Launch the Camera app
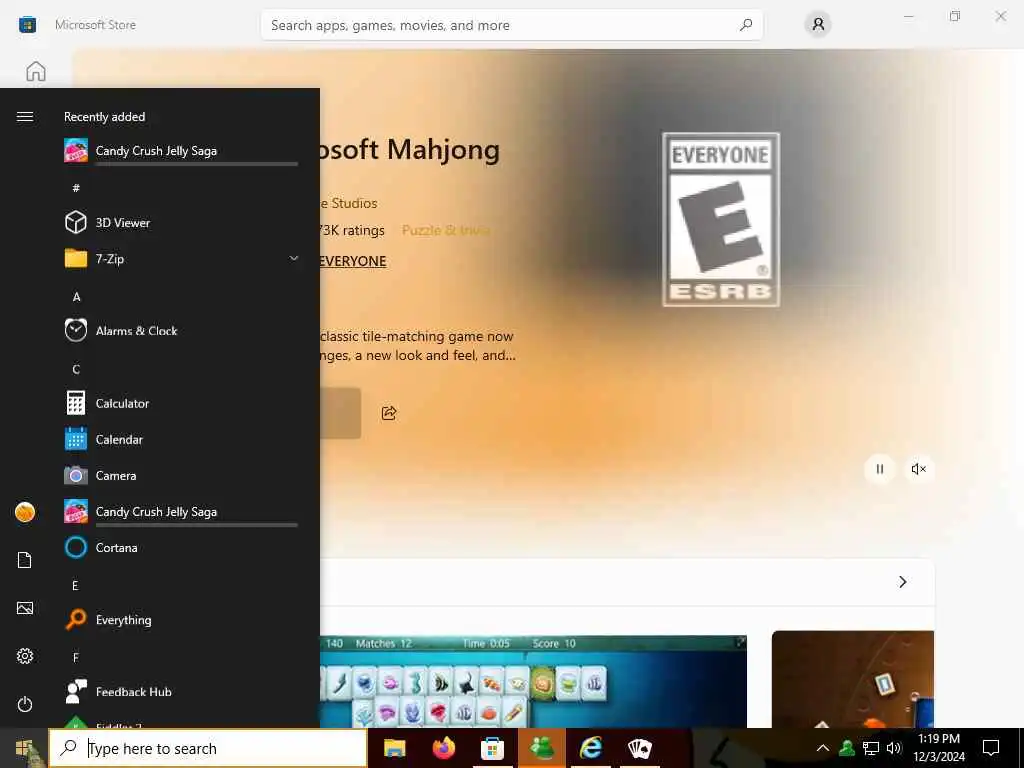This screenshot has height=768, width=1024. tap(181, 475)
